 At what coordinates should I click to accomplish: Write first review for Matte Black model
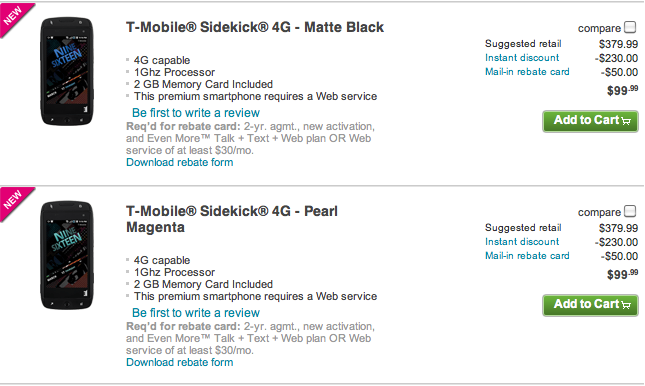click(x=196, y=113)
